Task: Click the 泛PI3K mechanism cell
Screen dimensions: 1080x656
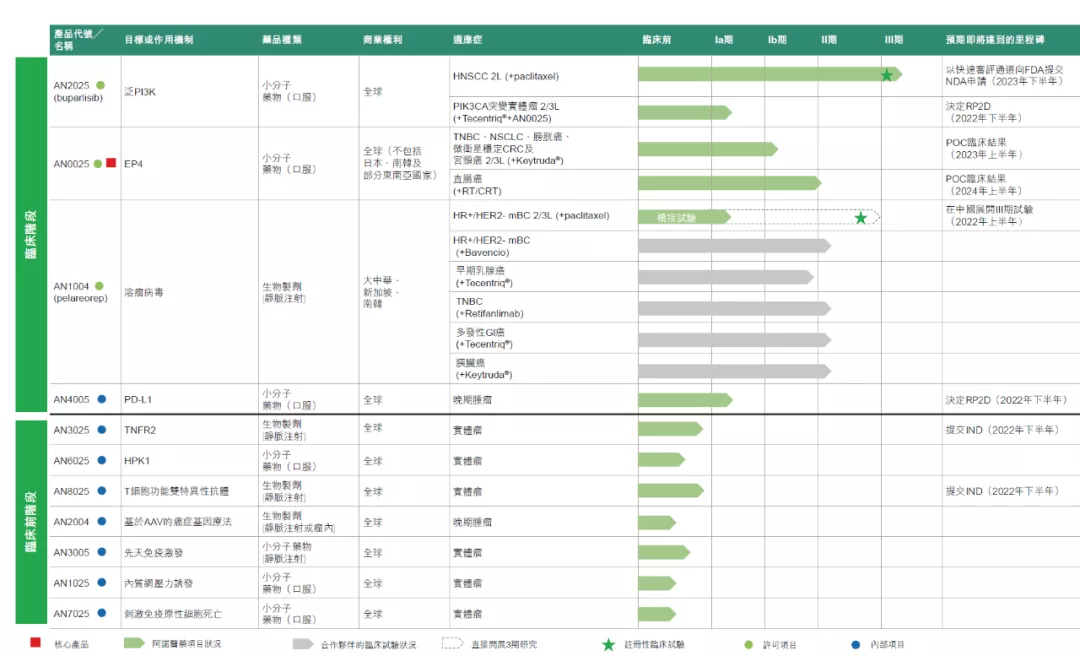Action: click(x=140, y=92)
